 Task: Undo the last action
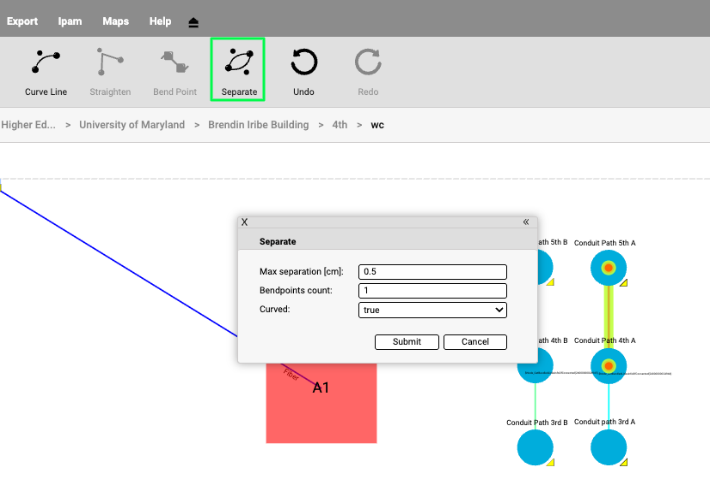pos(303,69)
